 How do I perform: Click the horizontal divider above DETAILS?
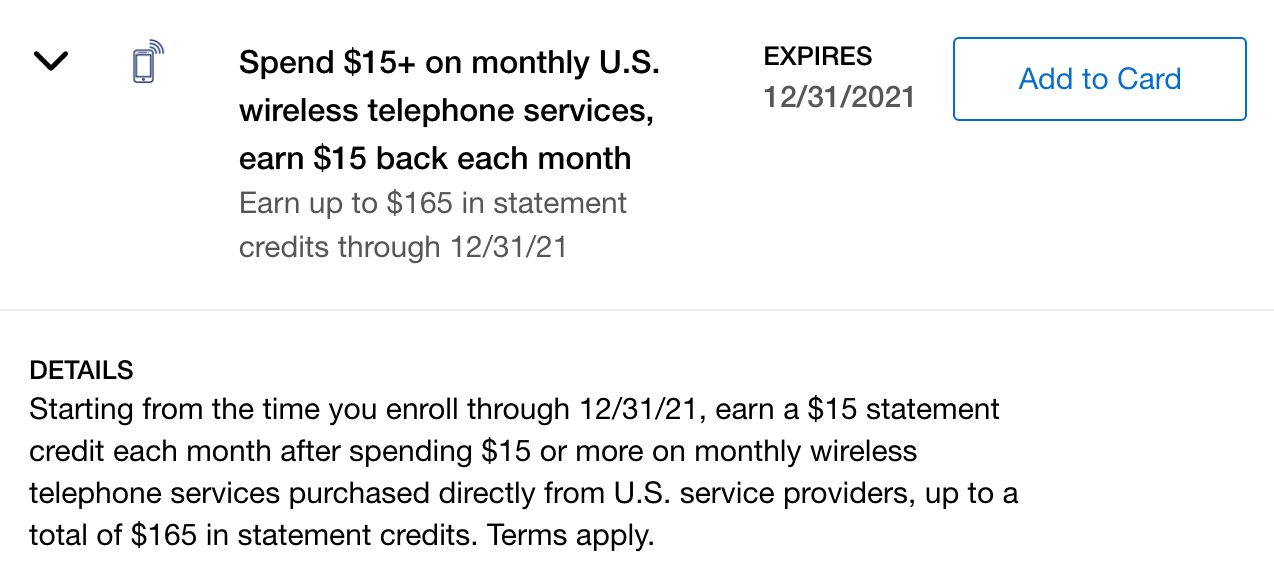(637, 310)
